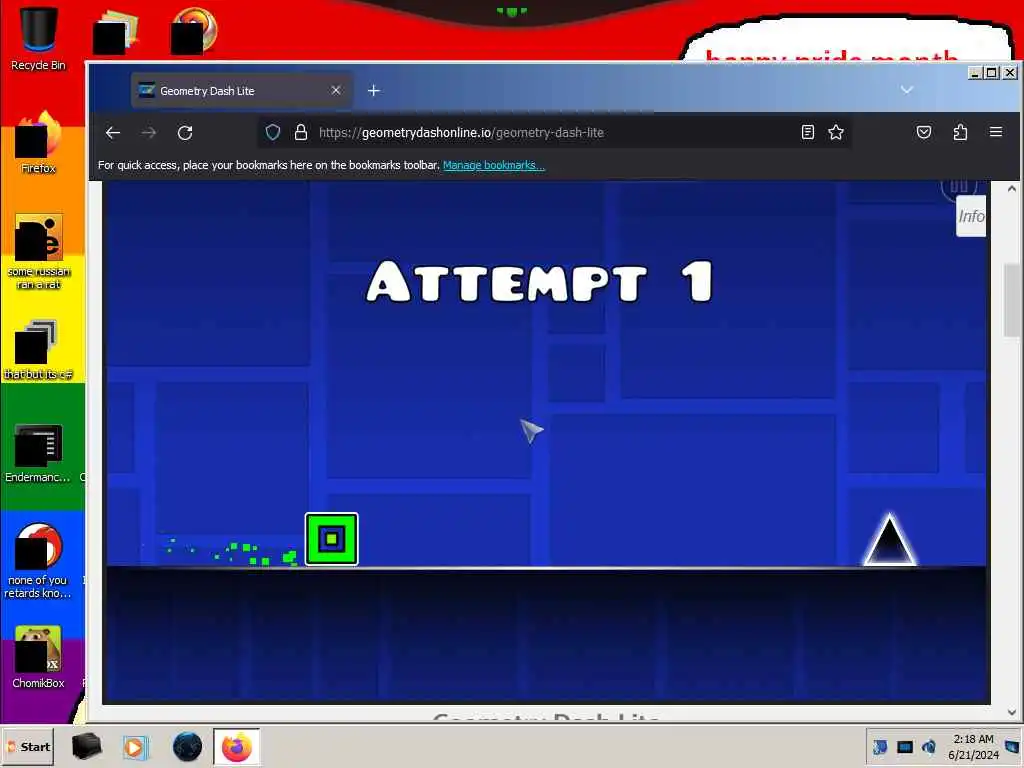Launch media player from taskbar
This screenshot has width=1024, height=768.
[135, 747]
